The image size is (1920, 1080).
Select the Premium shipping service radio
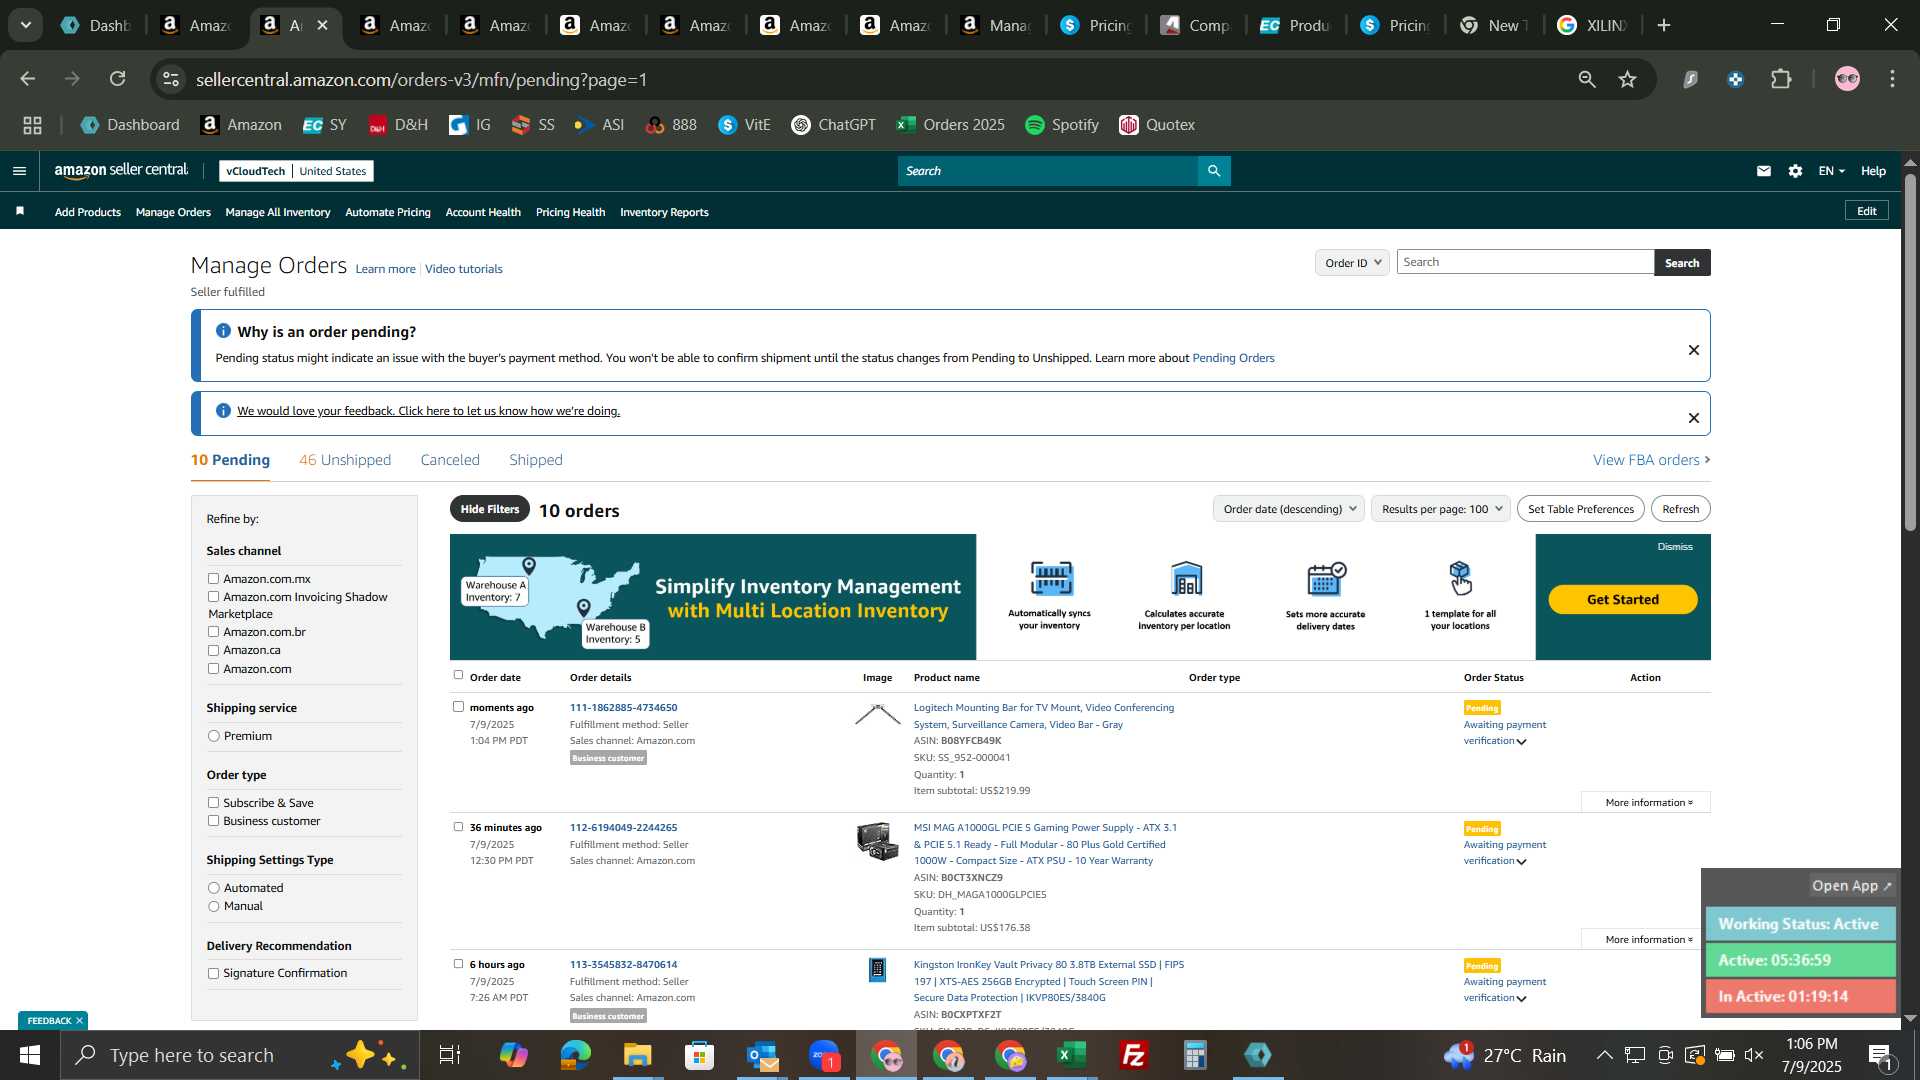coord(213,736)
